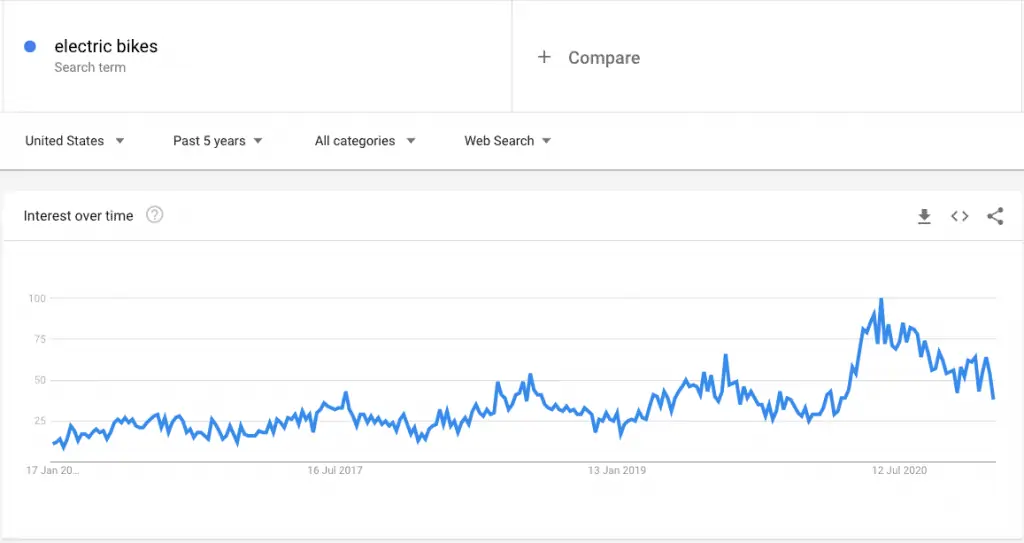Open the embed code icon
Screen dimensions: 1024x543
(x=959, y=216)
